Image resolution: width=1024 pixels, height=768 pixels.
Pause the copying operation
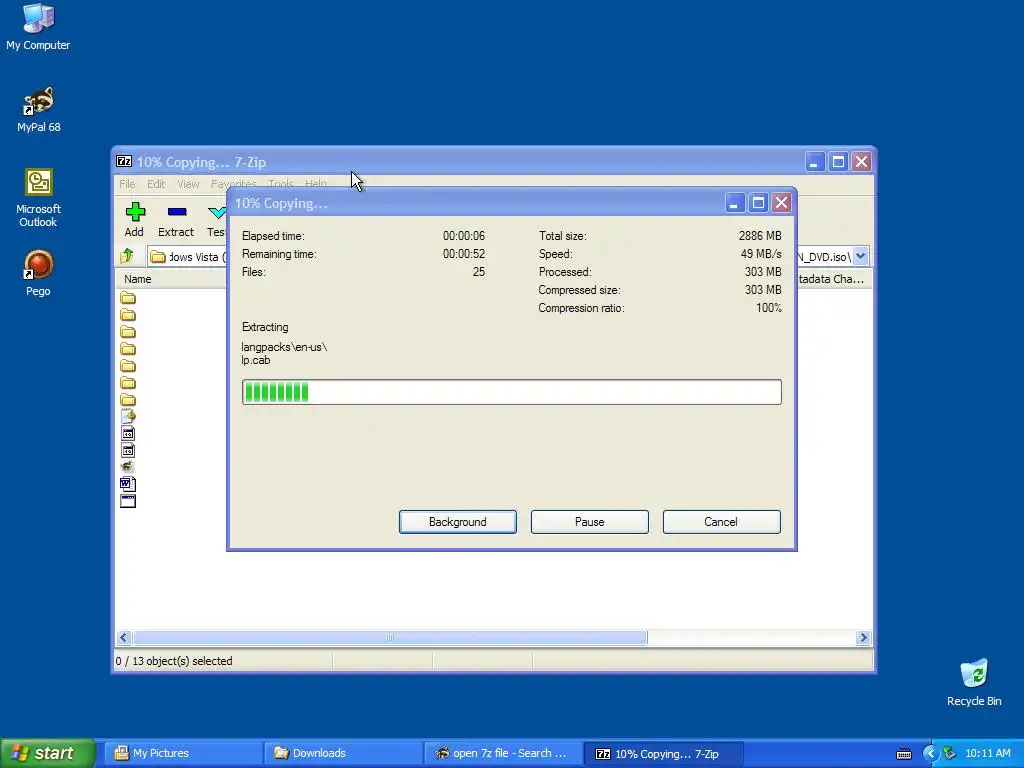point(590,522)
